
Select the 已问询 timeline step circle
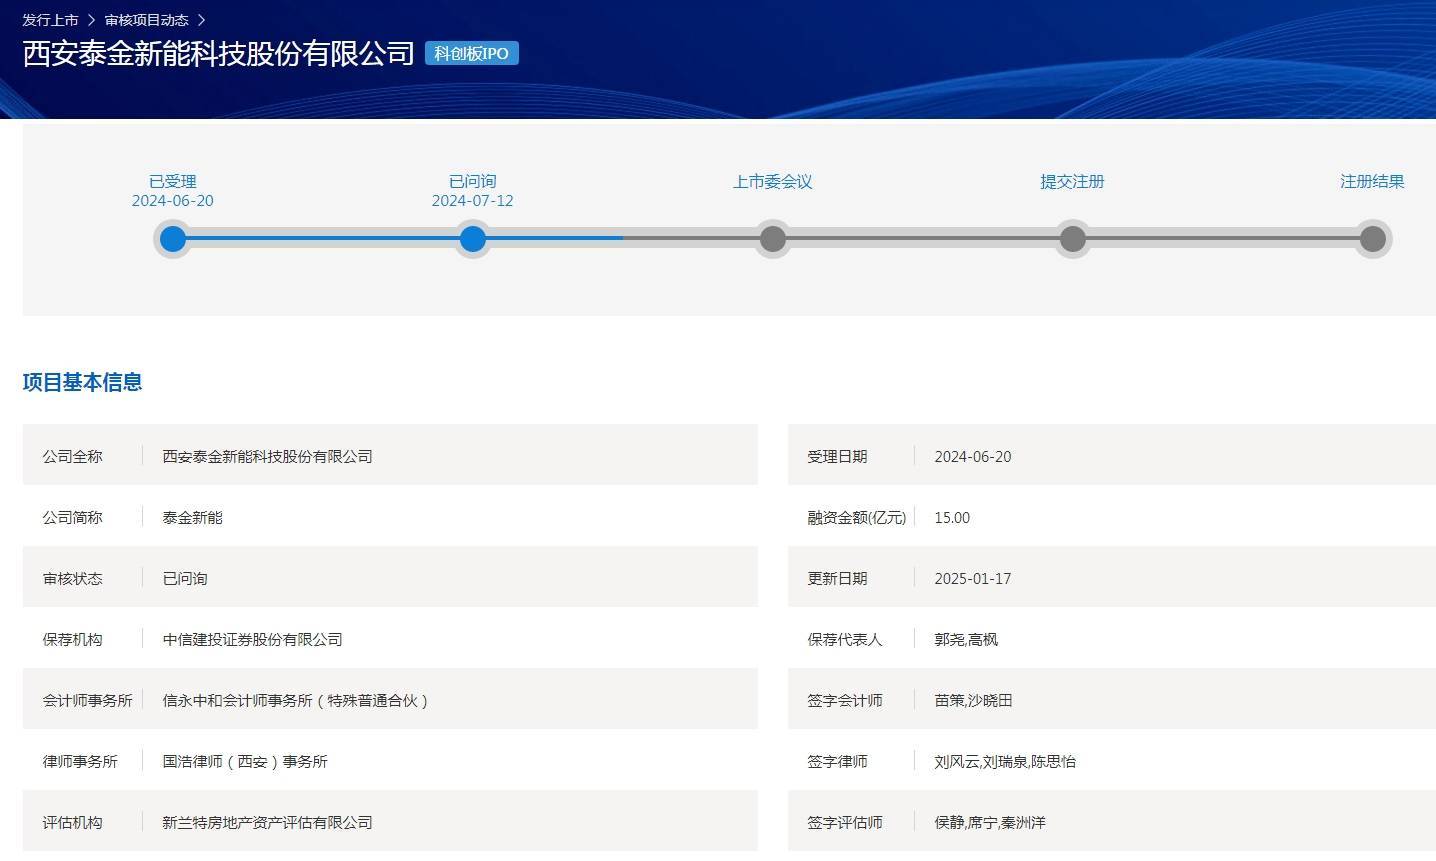pos(473,239)
